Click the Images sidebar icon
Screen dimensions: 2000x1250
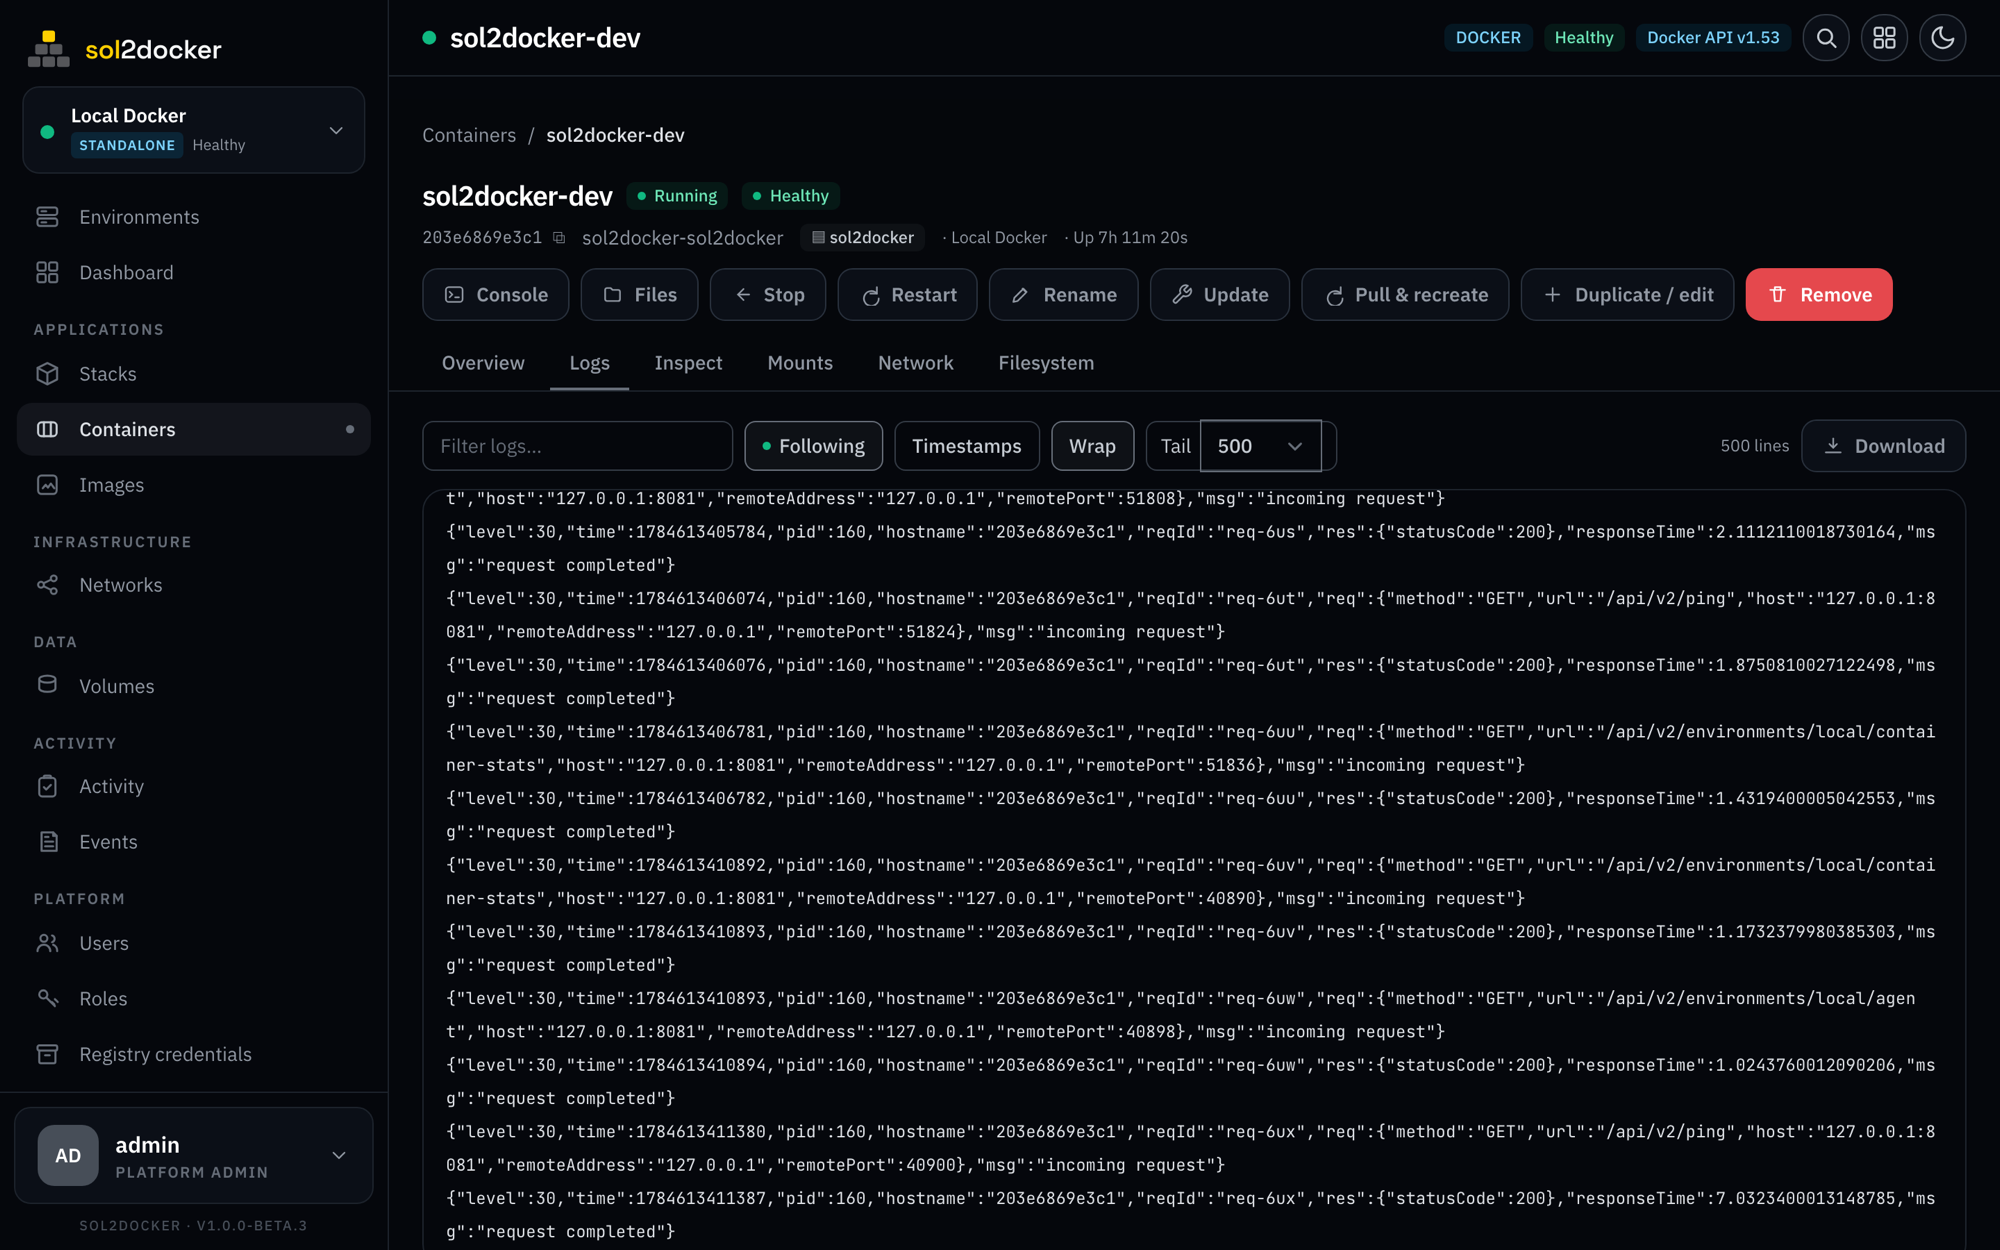click(x=47, y=485)
